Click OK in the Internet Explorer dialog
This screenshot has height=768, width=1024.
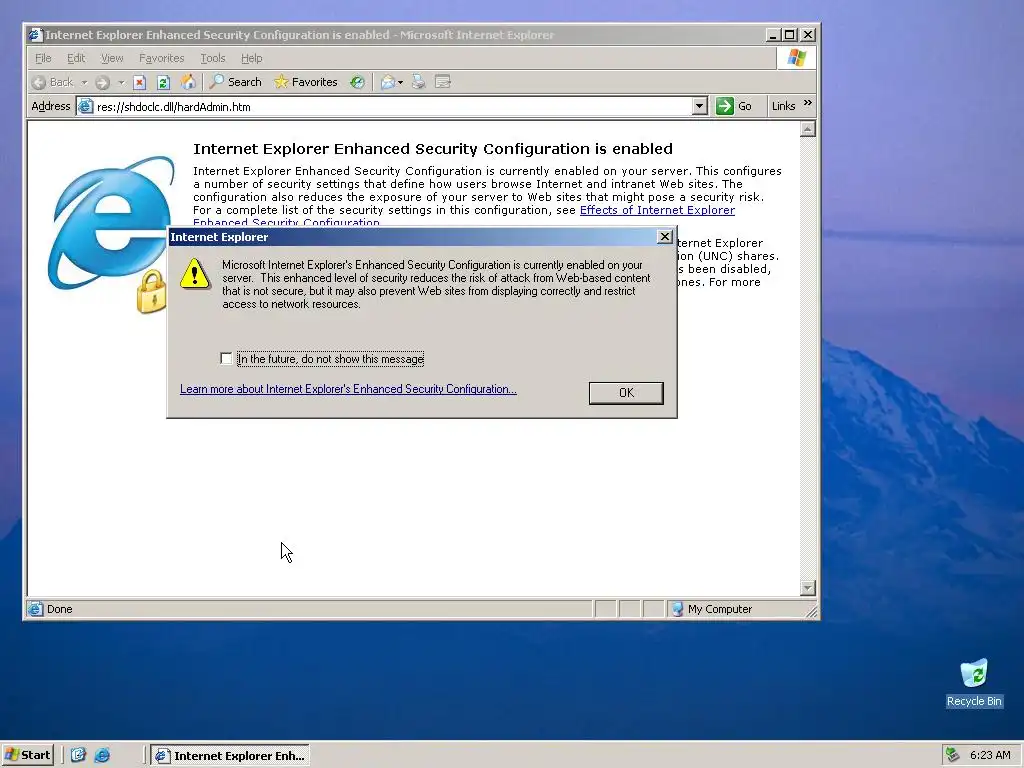[x=626, y=392]
